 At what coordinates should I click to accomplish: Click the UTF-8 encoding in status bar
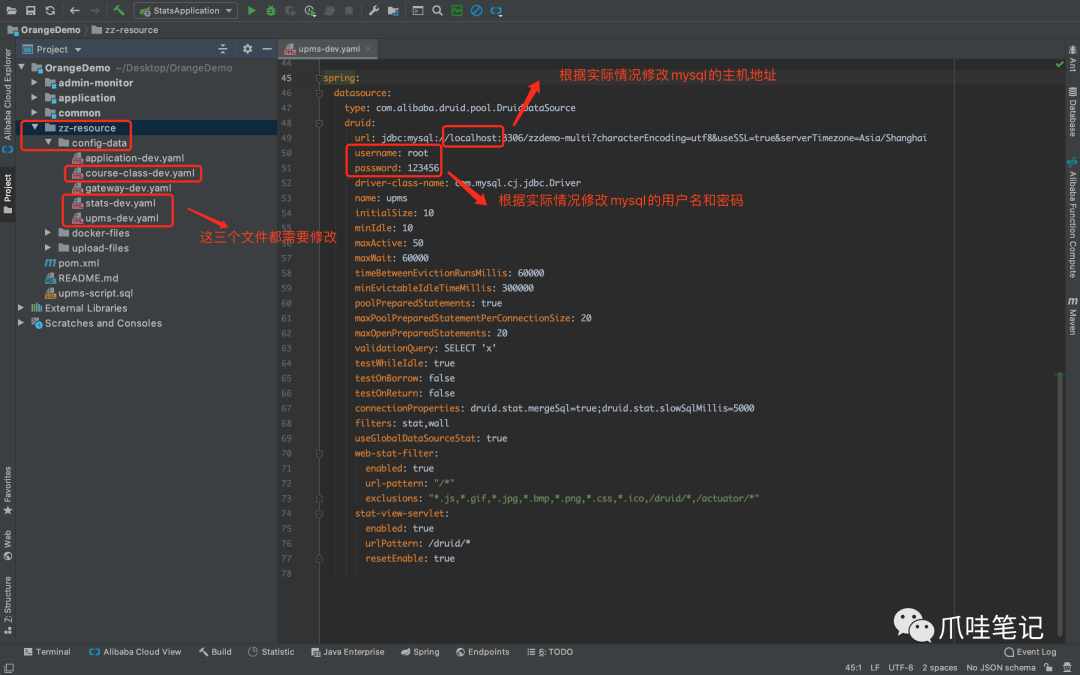pos(900,667)
